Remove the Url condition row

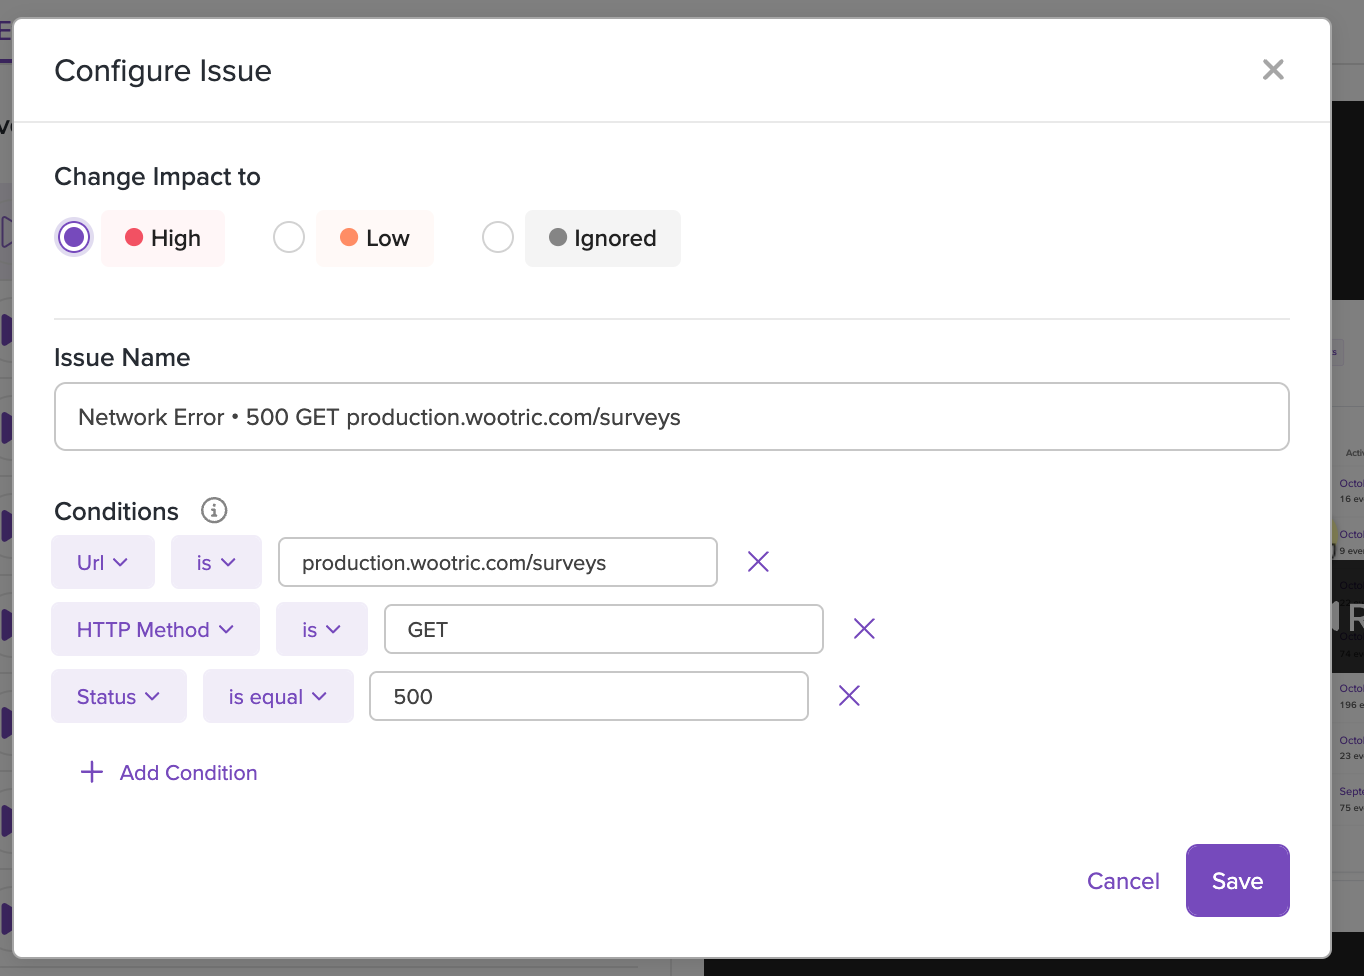pyautogui.click(x=758, y=562)
